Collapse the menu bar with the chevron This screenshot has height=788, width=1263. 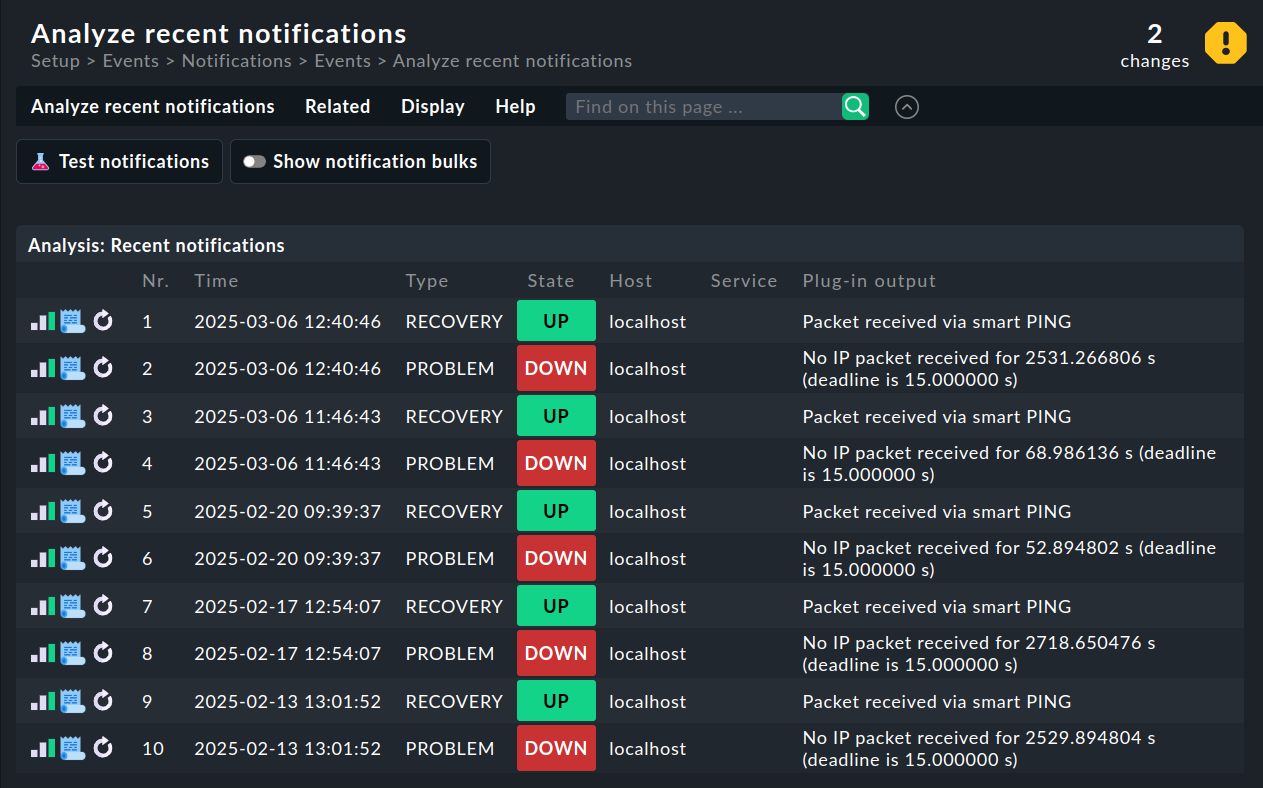[x=906, y=107]
